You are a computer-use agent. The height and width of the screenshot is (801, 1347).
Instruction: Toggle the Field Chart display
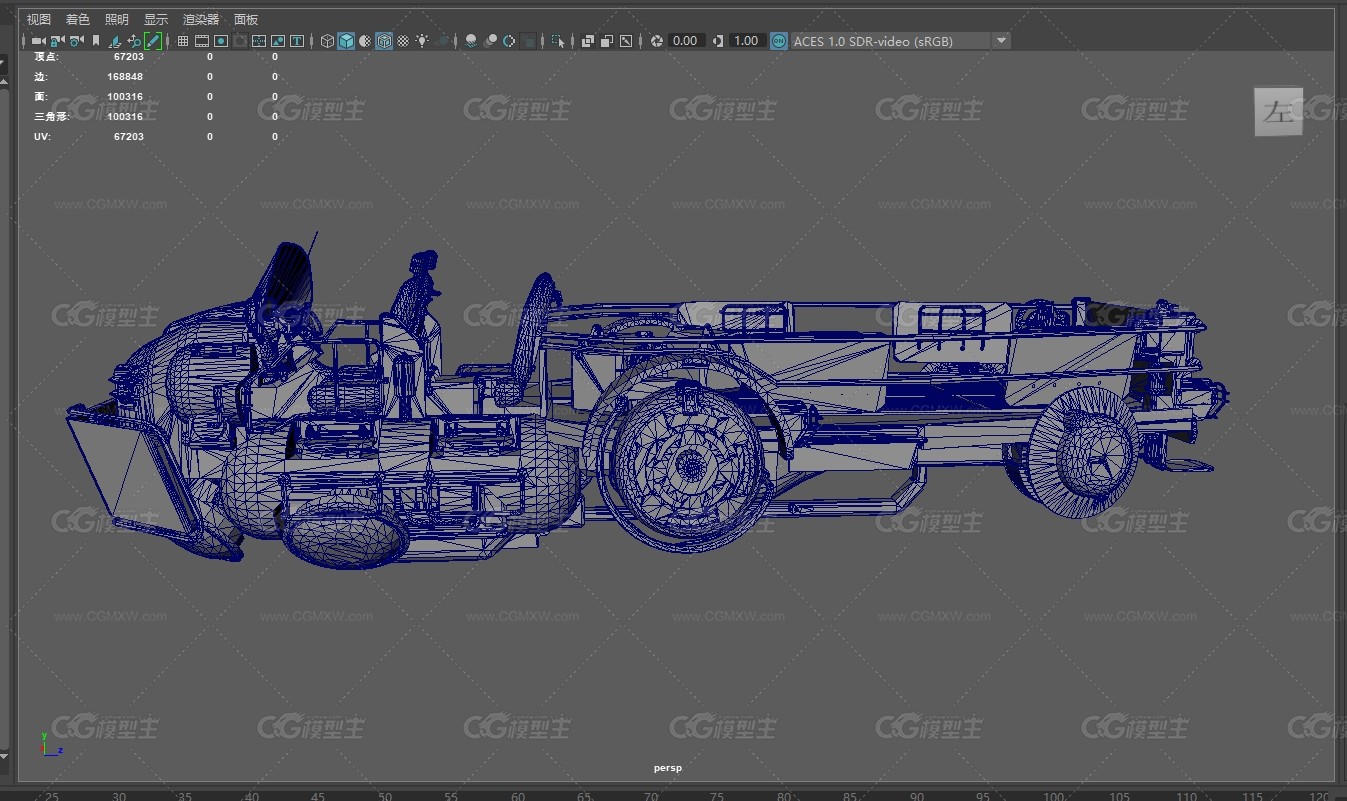(x=258, y=41)
